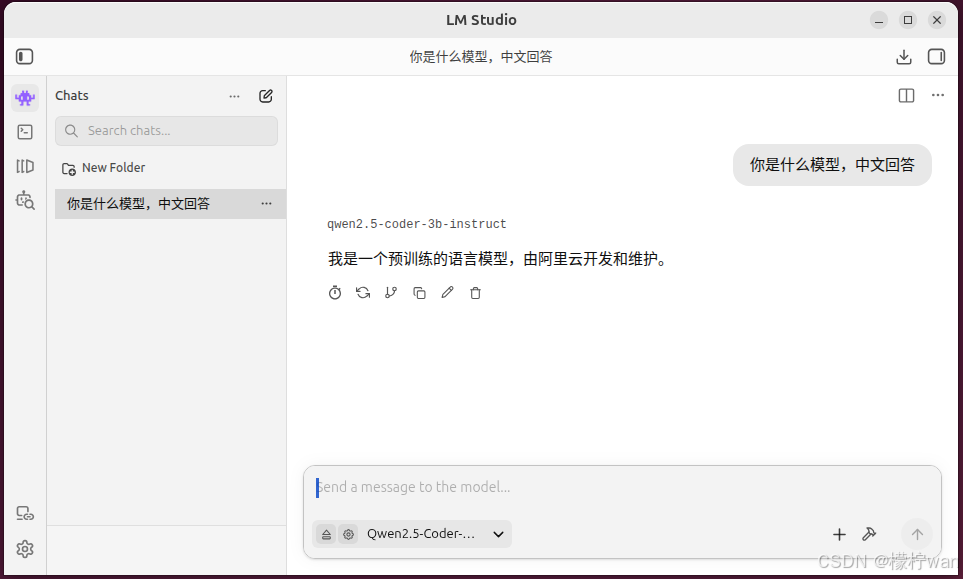The image size is (963, 579).
Task: Close the LM Studio window
Action: 937,20
